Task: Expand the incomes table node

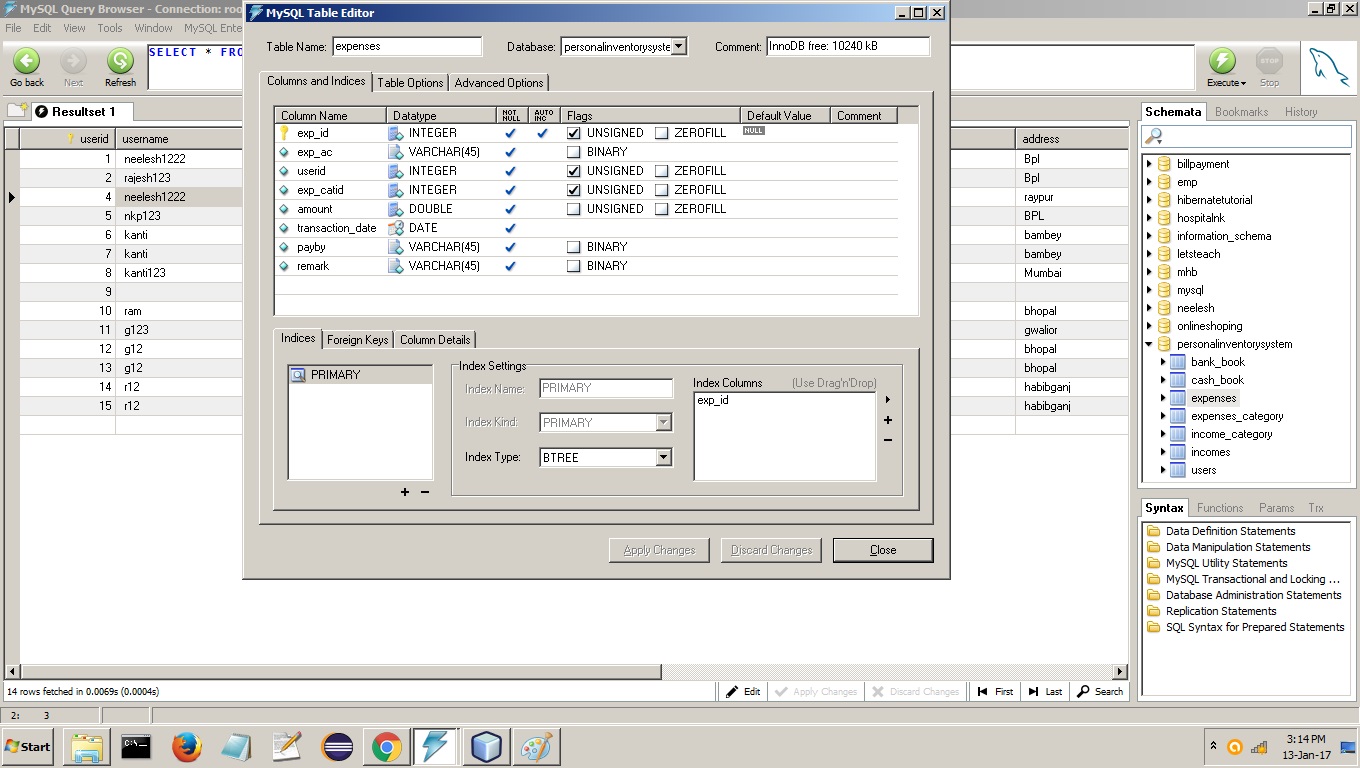Action: point(1163,452)
